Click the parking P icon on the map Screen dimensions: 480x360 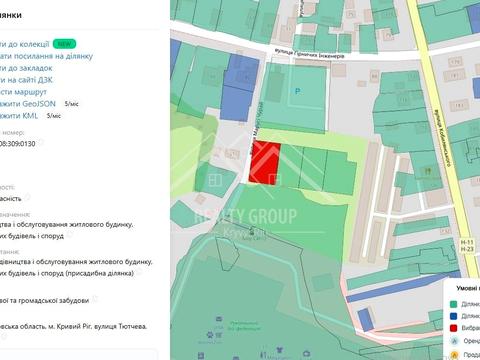298,91
